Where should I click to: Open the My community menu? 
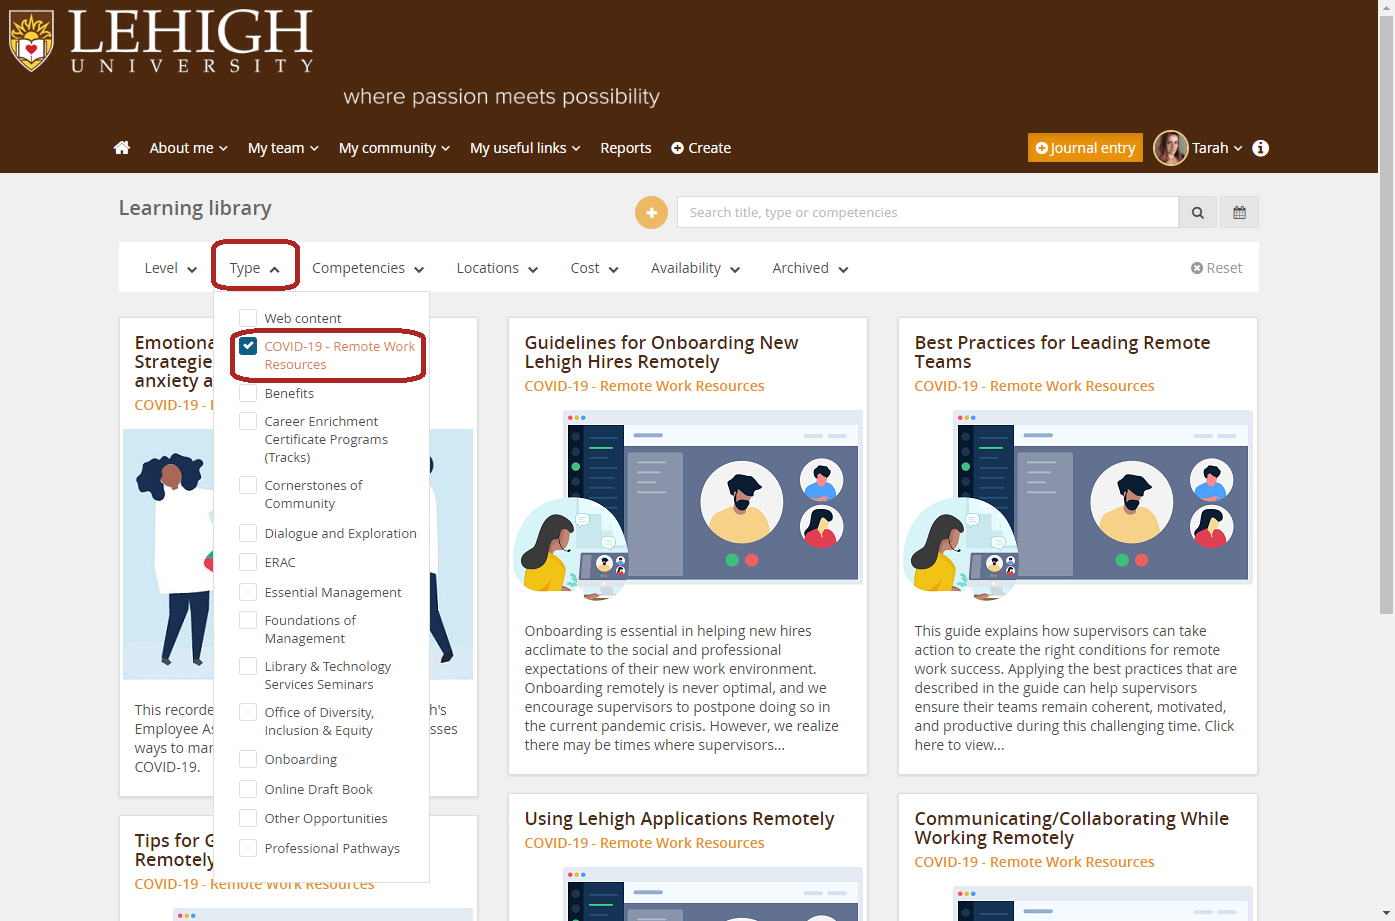point(394,148)
